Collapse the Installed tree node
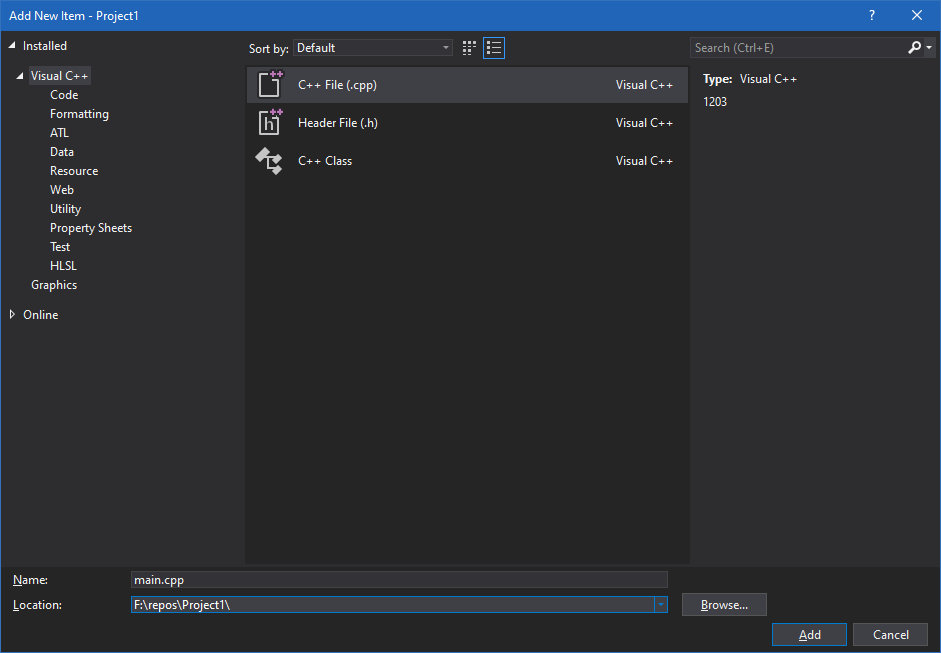Image resolution: width=941 pixels, height=653 pixels. [x=12, y=46]
